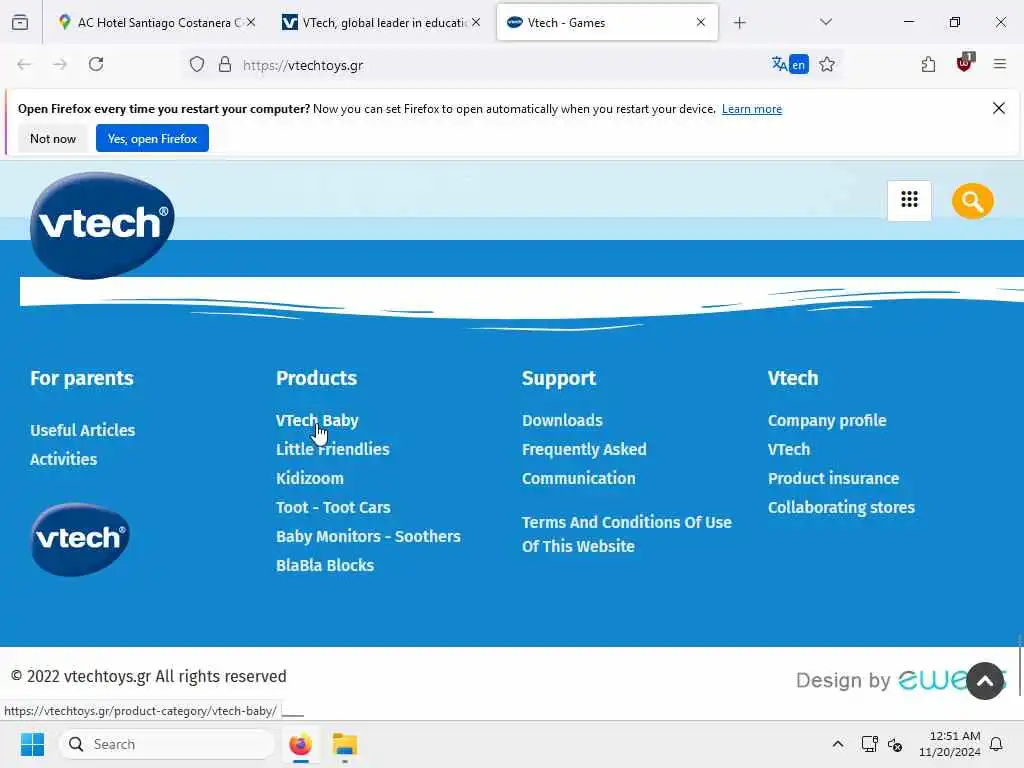
Task: Open the page translation icon
Action: click(790, 64)
